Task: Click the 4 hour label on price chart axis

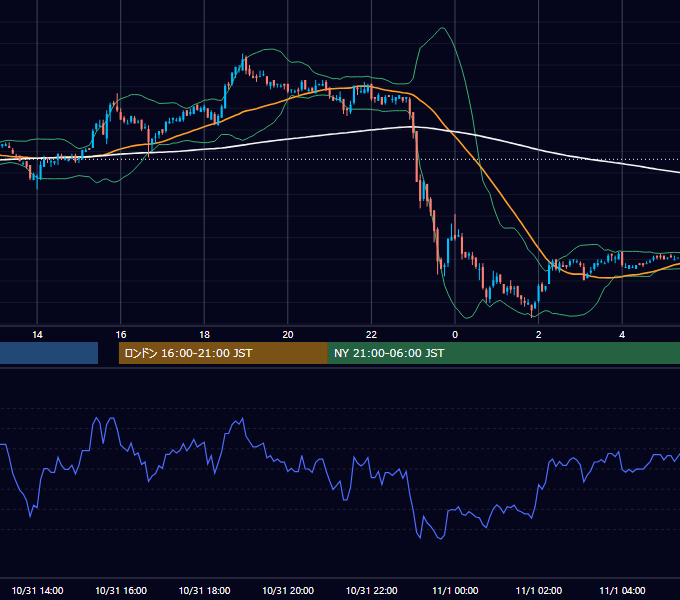Action: click(622, 335)
